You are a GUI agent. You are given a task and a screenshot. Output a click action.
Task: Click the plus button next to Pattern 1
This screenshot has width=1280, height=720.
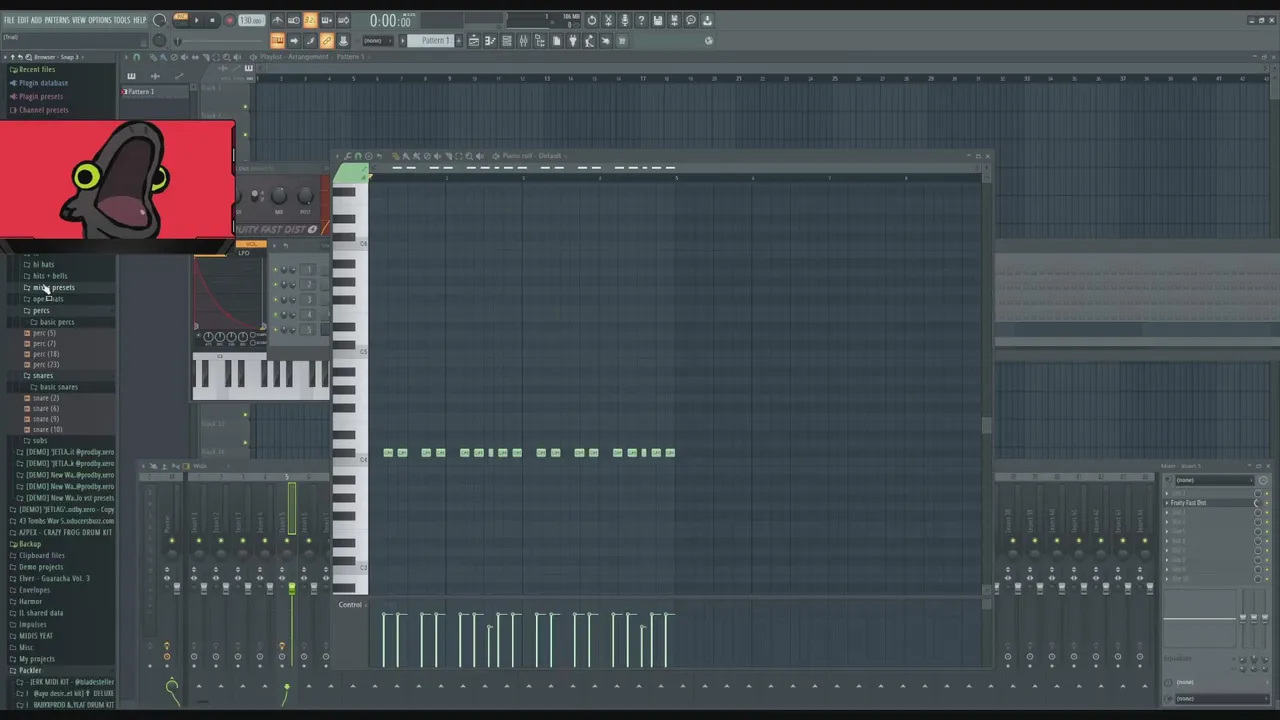[459, 40]
